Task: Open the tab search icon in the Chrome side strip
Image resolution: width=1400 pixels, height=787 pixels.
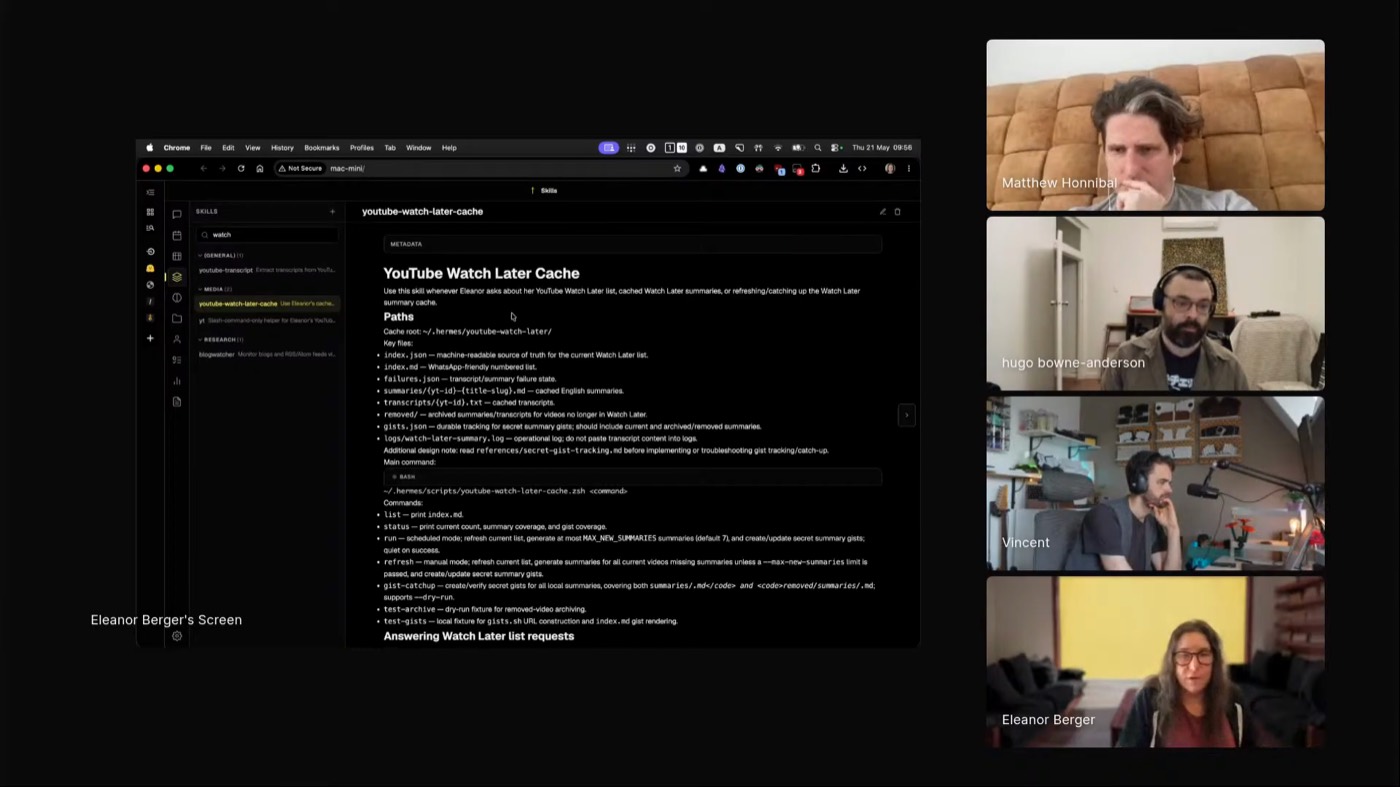Action: 150,228
